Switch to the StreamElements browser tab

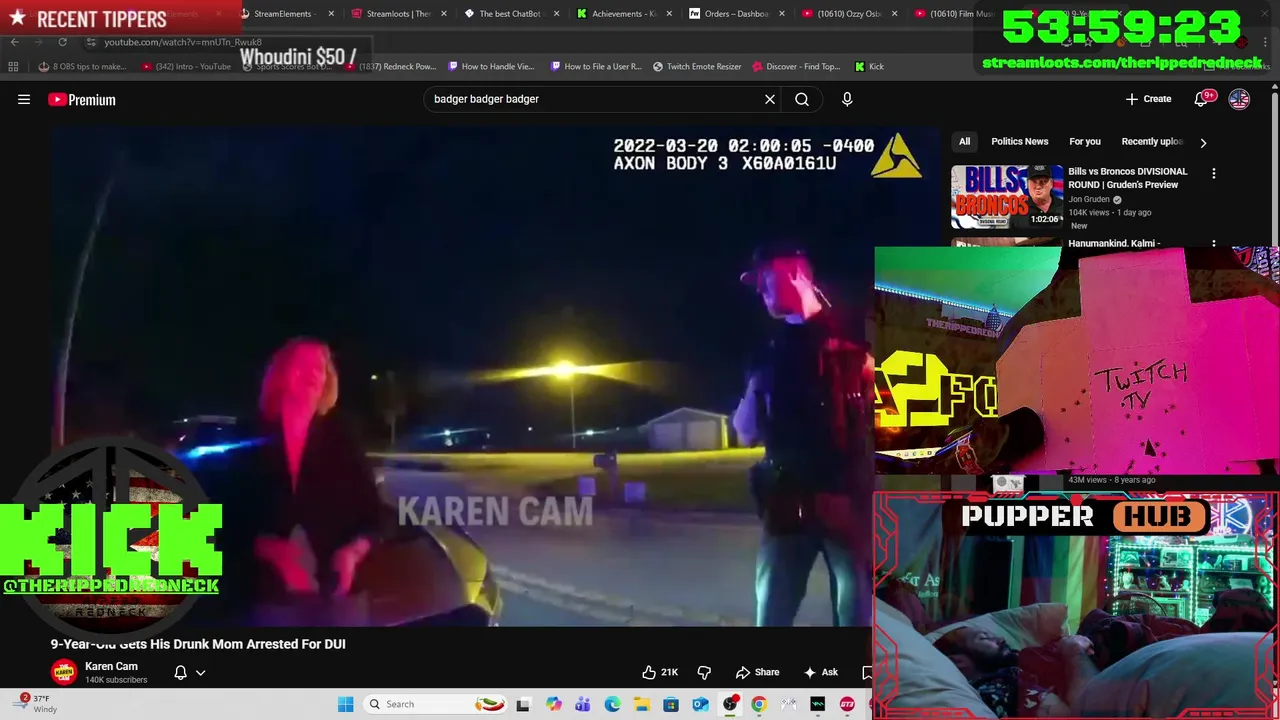[x=283, y=14]
